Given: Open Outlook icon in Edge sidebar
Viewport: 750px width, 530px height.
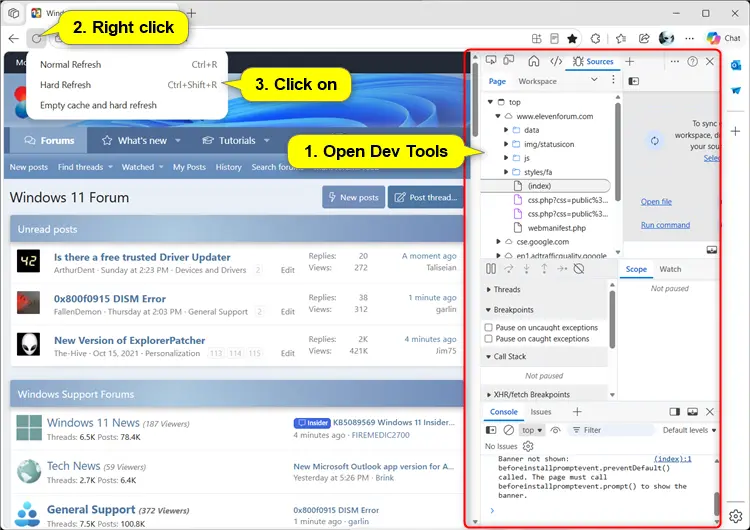Looking at the screenshot, I should click(x=736, y=66).
